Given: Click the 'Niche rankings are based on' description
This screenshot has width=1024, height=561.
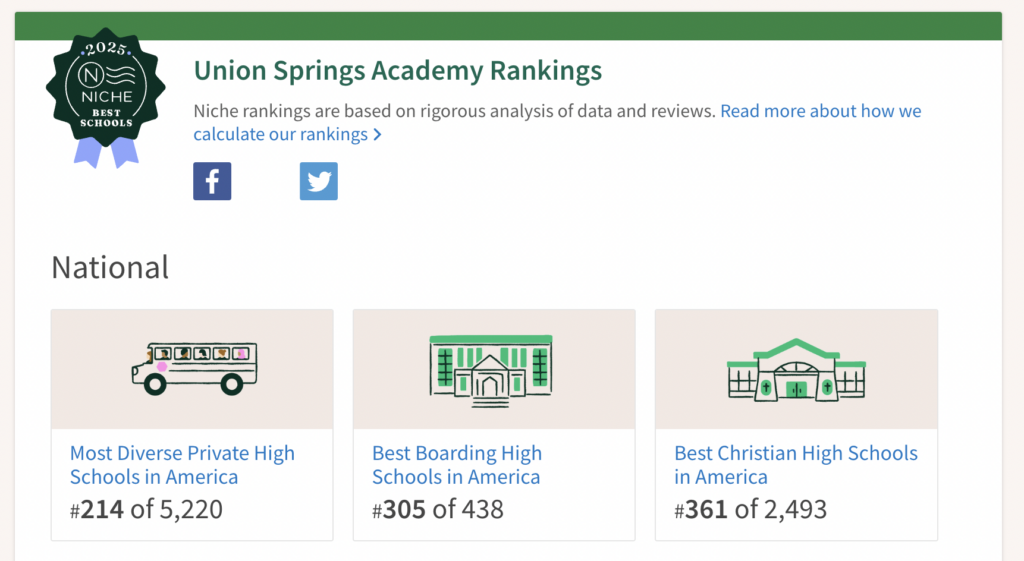Looking at the screenshot, I should [455, 111].
